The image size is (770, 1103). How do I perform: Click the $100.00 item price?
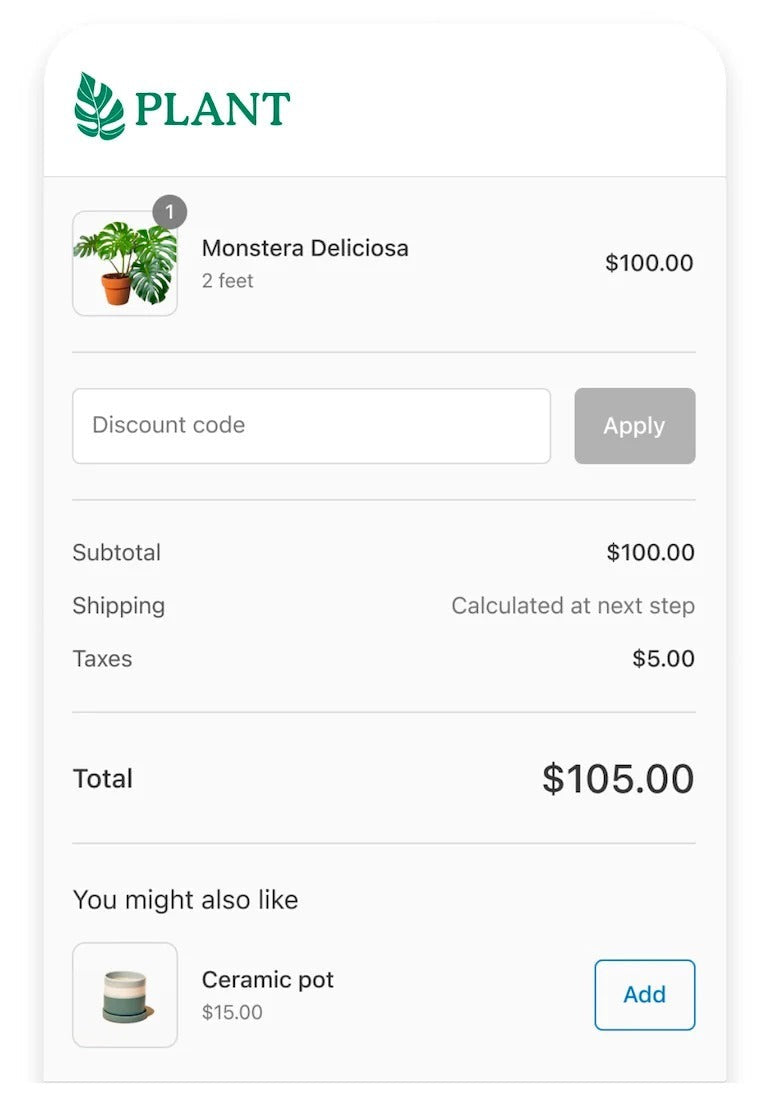point(649,263)
